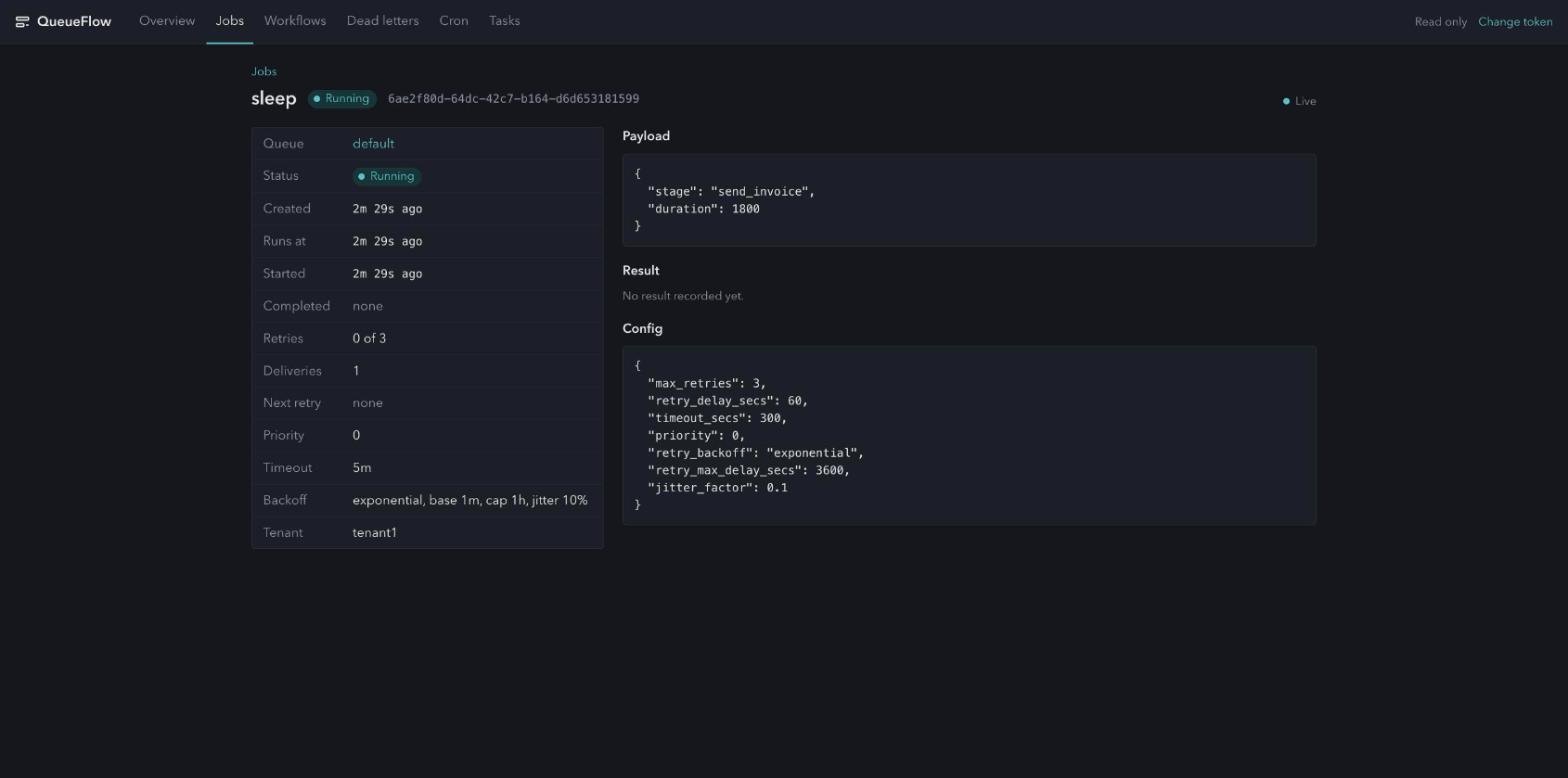The width and height of the screenshot is (1568, 778).
Task: Click the Priority value 0
Action: [356, 436]
